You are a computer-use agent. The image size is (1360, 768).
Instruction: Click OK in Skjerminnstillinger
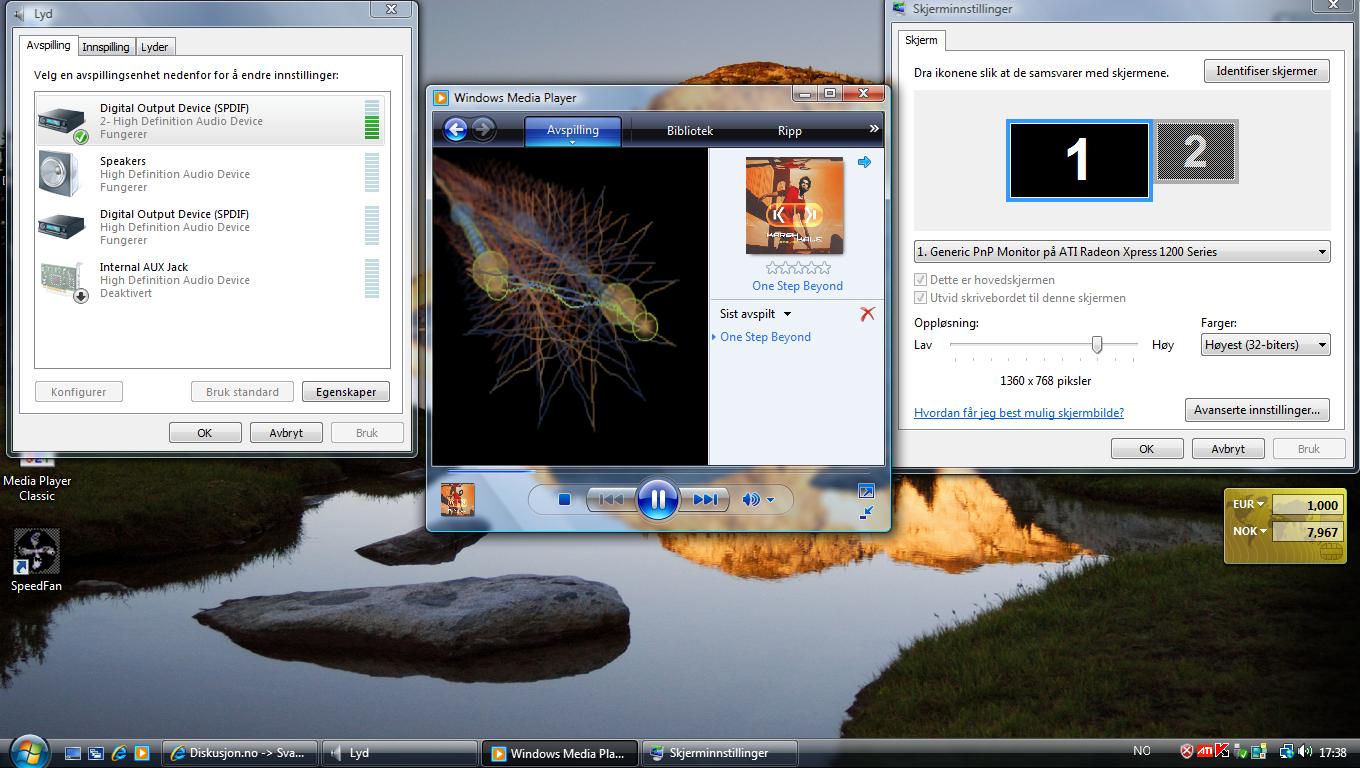pos(1147,449)
